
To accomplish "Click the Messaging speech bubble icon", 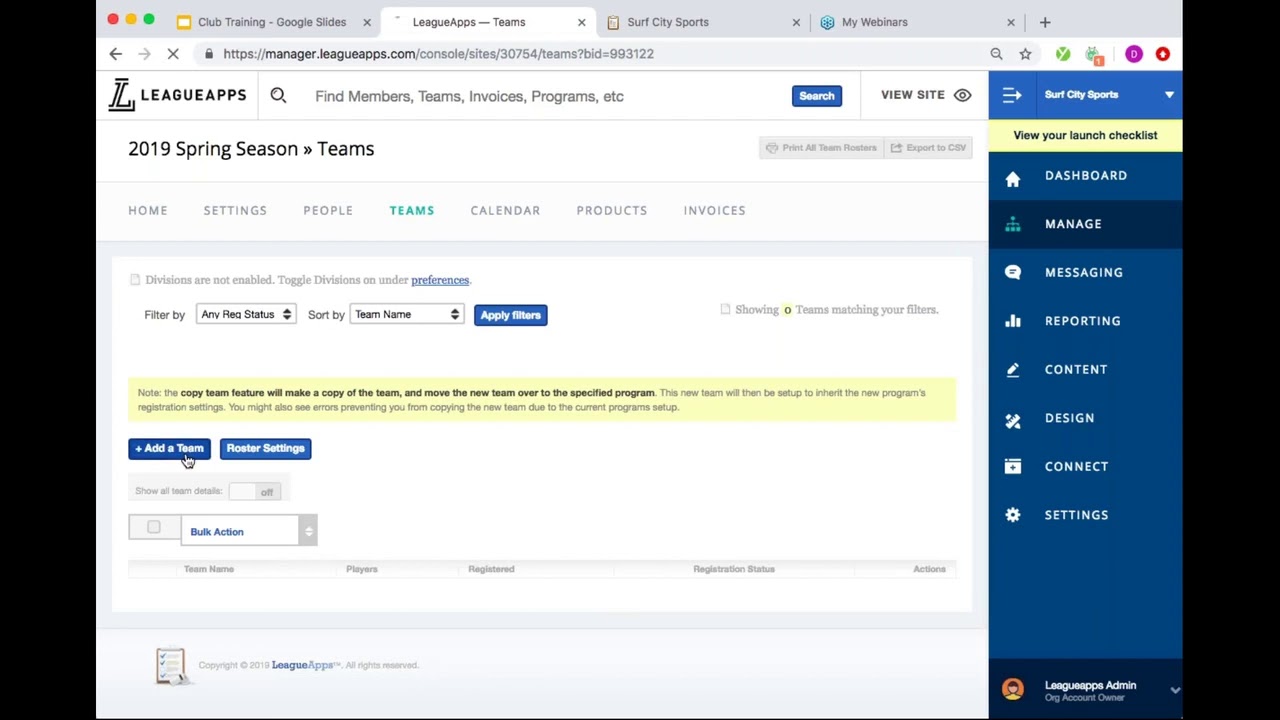I will pyautogui.click(x=1013, y=272).
